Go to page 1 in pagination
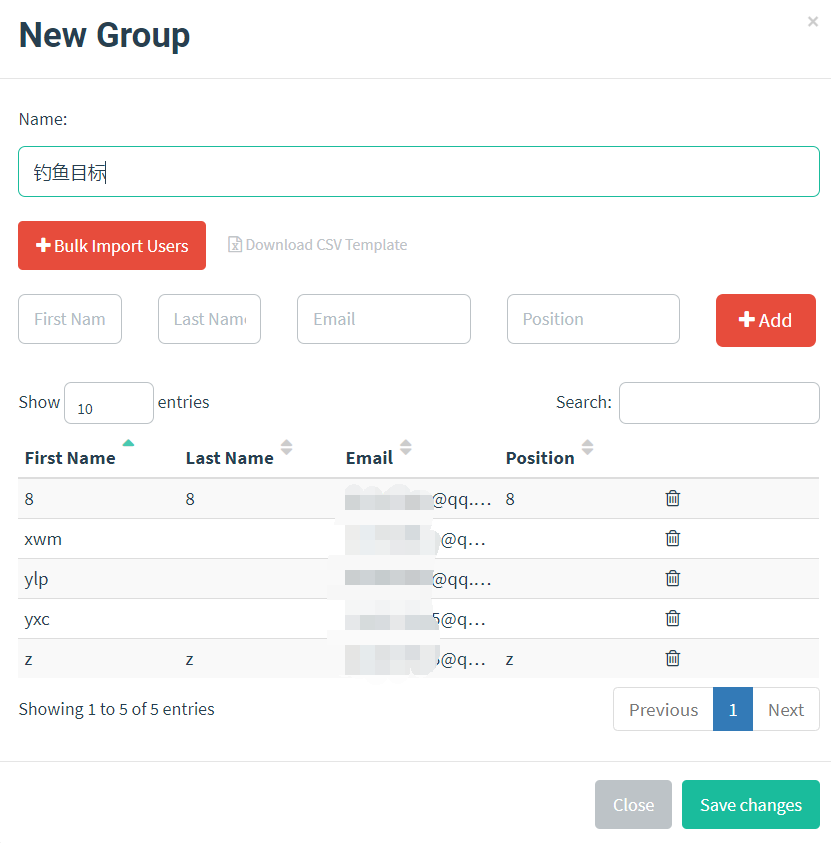The width and height of the screenshot is (831, 843). [733, 709]
